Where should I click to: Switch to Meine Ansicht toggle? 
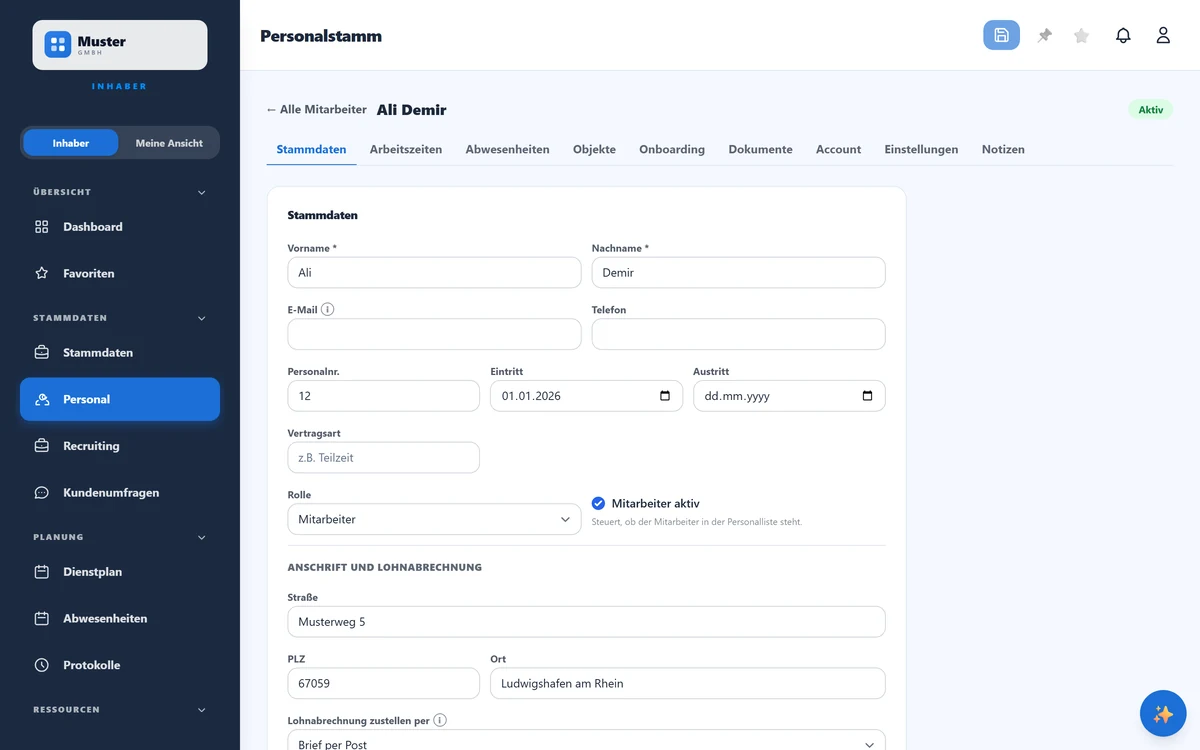click(x=169, y=143)
